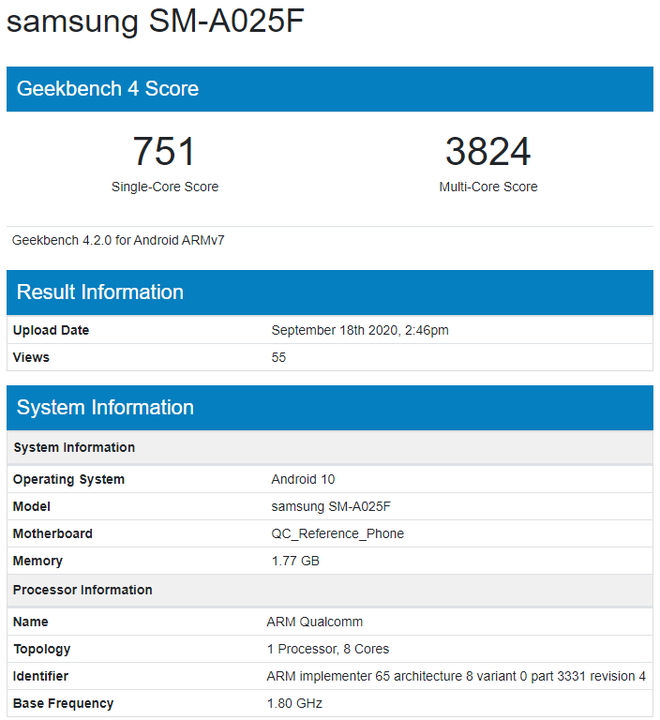
Task: Click the Processor Information subheading
Action: click(x=82, y=590)
